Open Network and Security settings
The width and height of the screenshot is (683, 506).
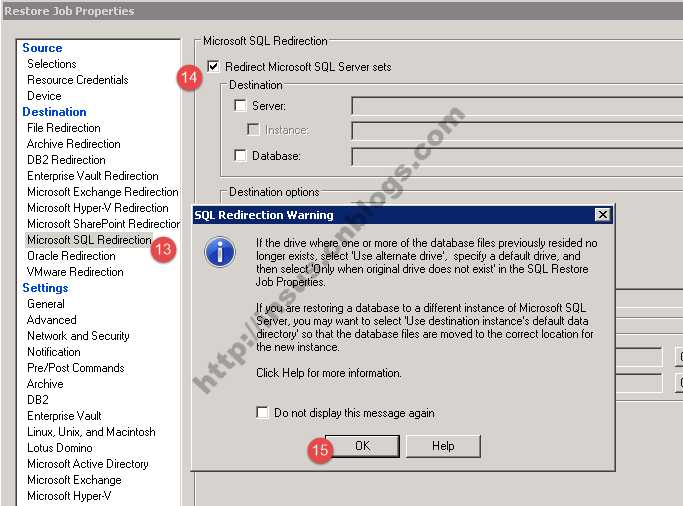(78, 336)
